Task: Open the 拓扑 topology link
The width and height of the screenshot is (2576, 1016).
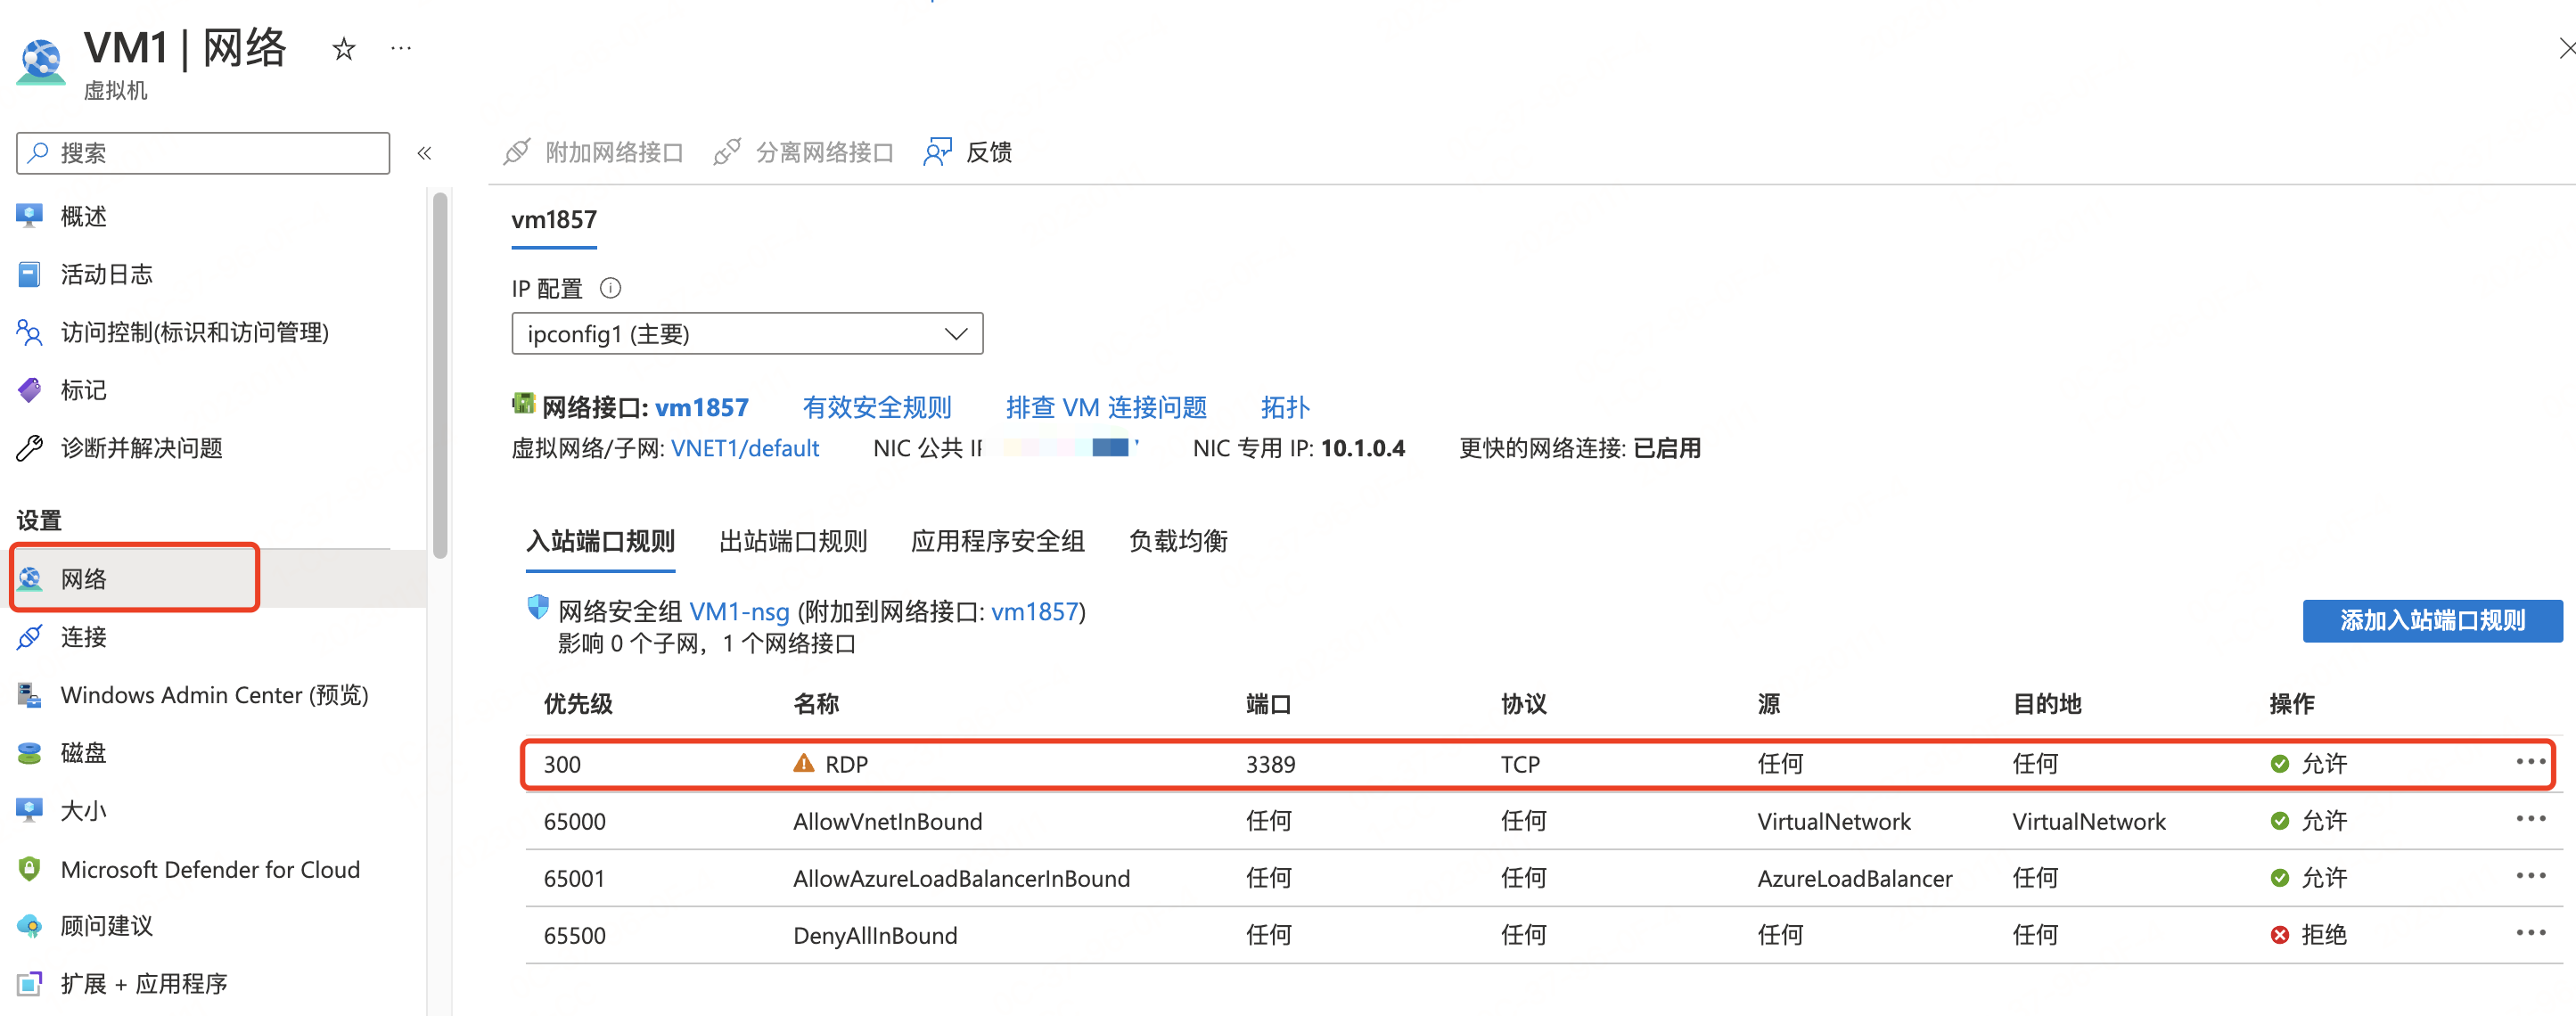Action: tap(1285, 408)
